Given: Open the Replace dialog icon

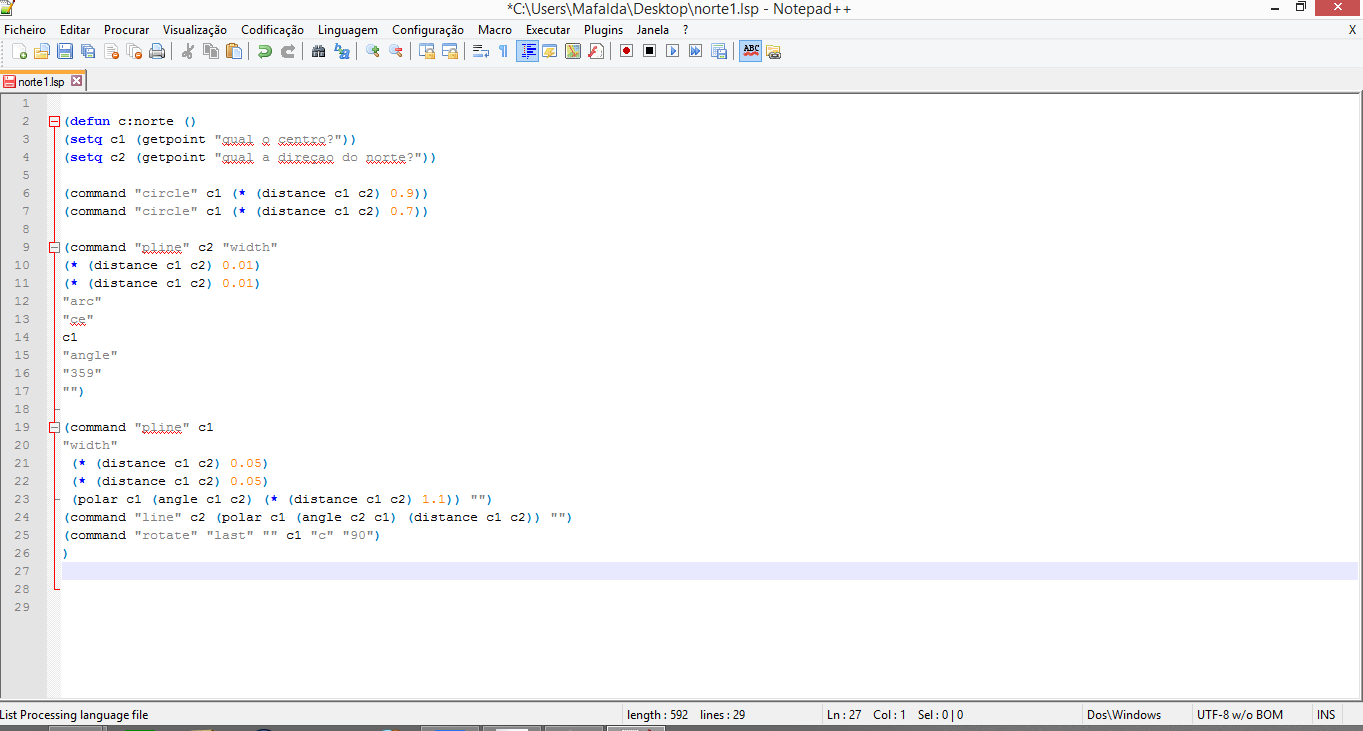Looking at the screenshot, I should click(x=342, y=51).
